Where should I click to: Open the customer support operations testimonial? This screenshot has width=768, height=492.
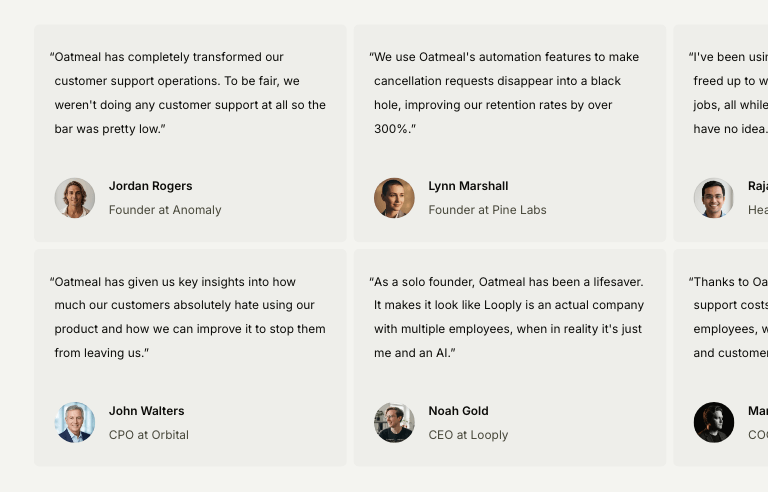click(x=190, y=93)
